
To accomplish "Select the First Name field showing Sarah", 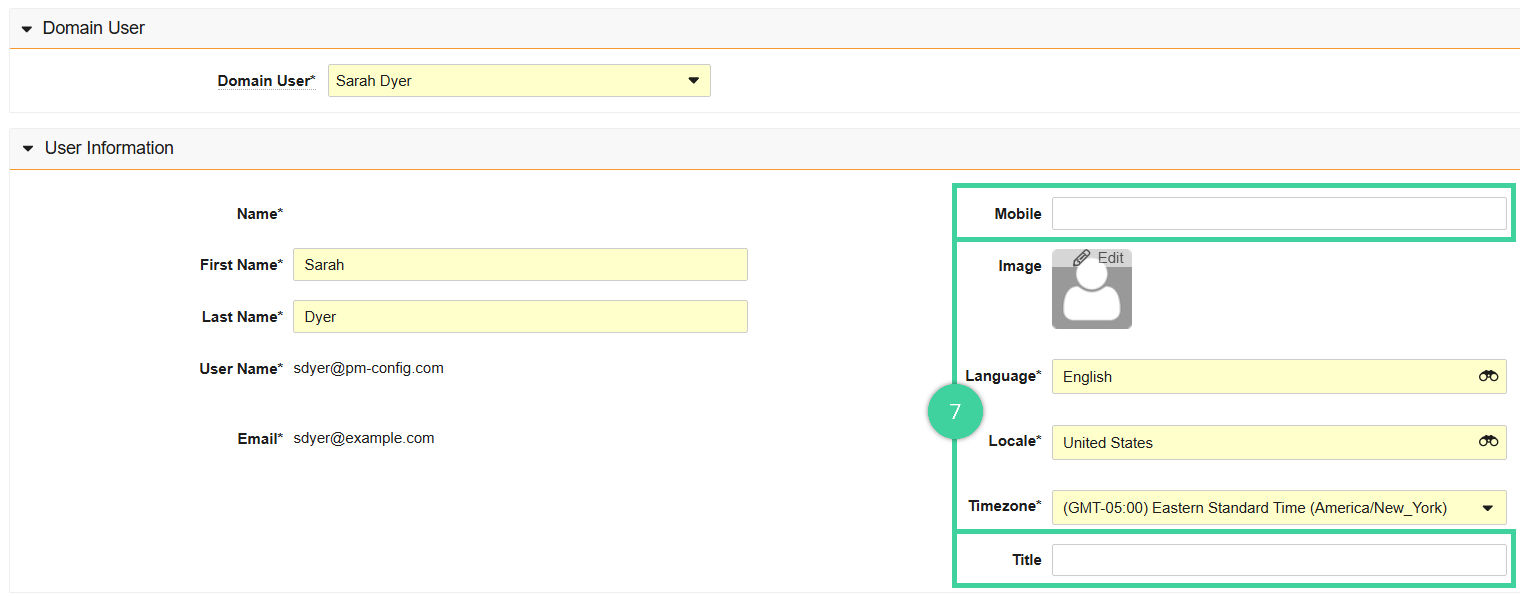I will tap(519, 264).
